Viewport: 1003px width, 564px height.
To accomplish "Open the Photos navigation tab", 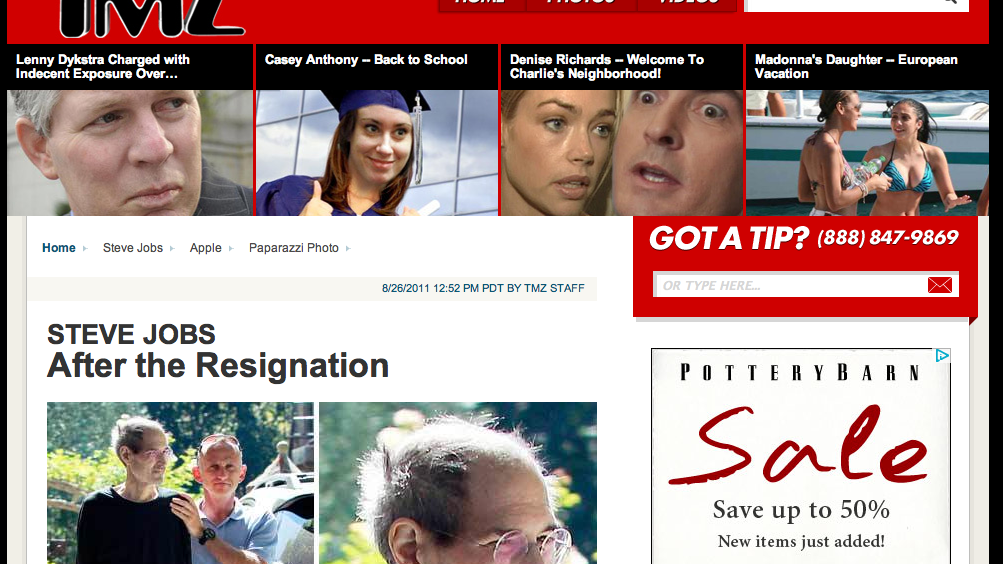I will click(x=581, y=4).
